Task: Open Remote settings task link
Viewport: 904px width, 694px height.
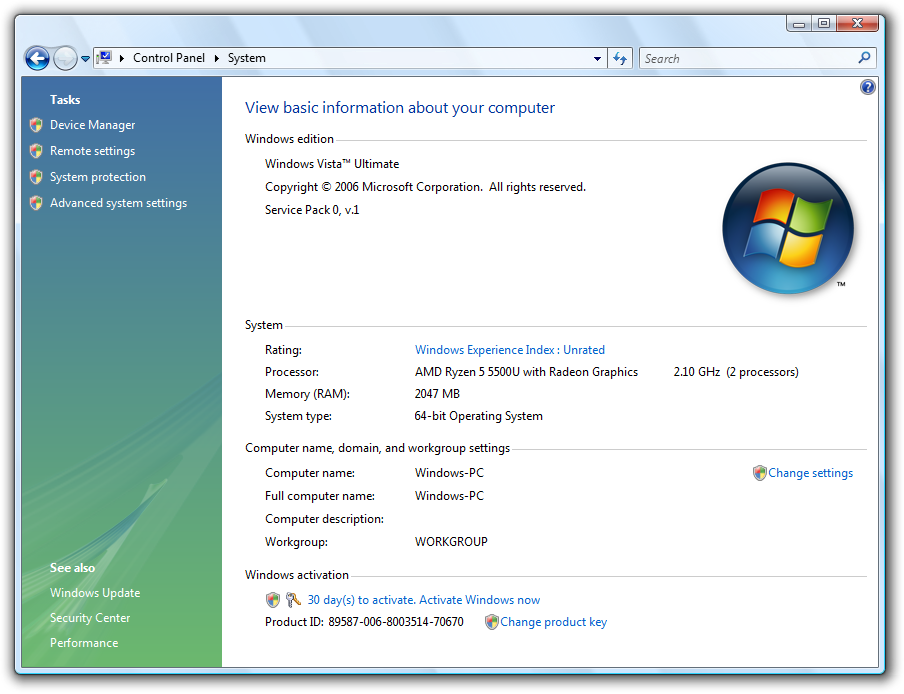Action: pyautogui.click(x=92, y=150)
